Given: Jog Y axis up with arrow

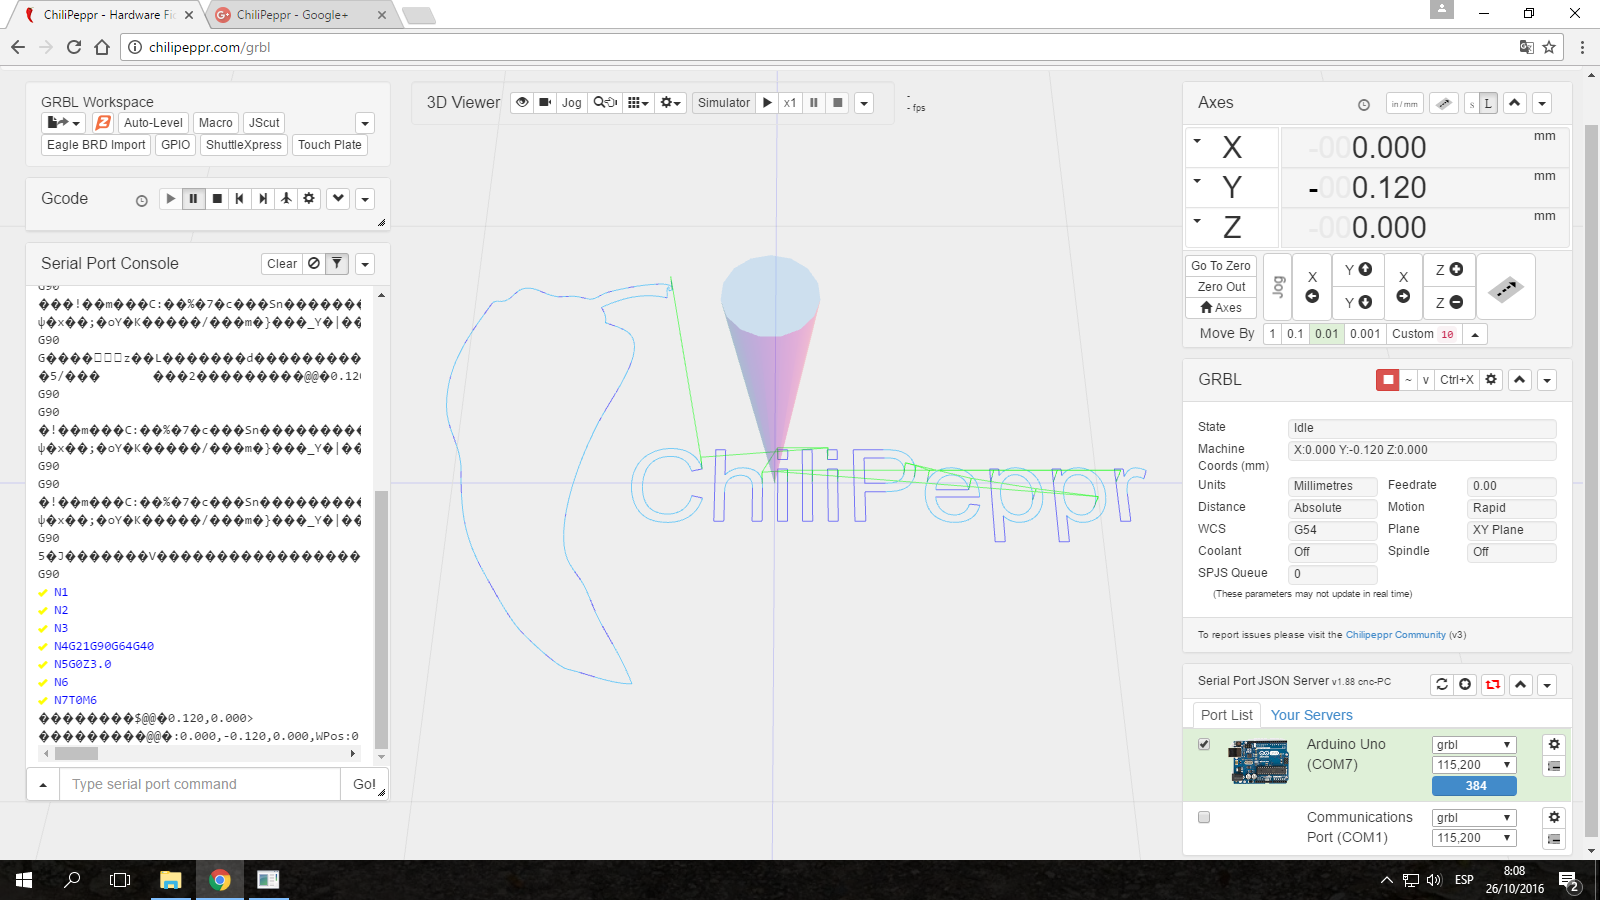Looking at the screenshot, I should [1358, 270].
